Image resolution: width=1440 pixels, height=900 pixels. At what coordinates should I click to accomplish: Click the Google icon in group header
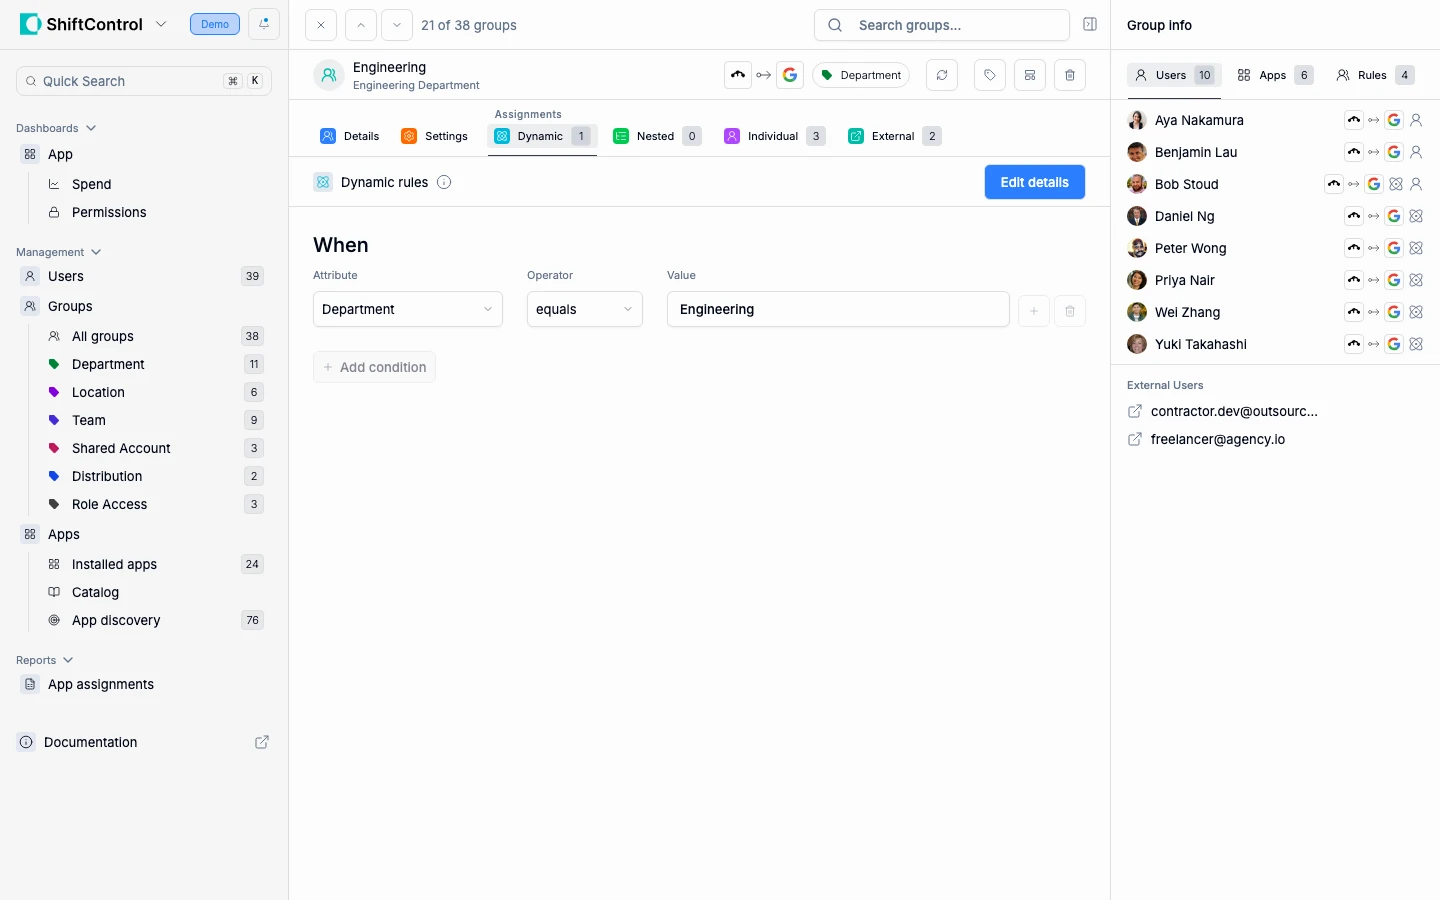790,75
